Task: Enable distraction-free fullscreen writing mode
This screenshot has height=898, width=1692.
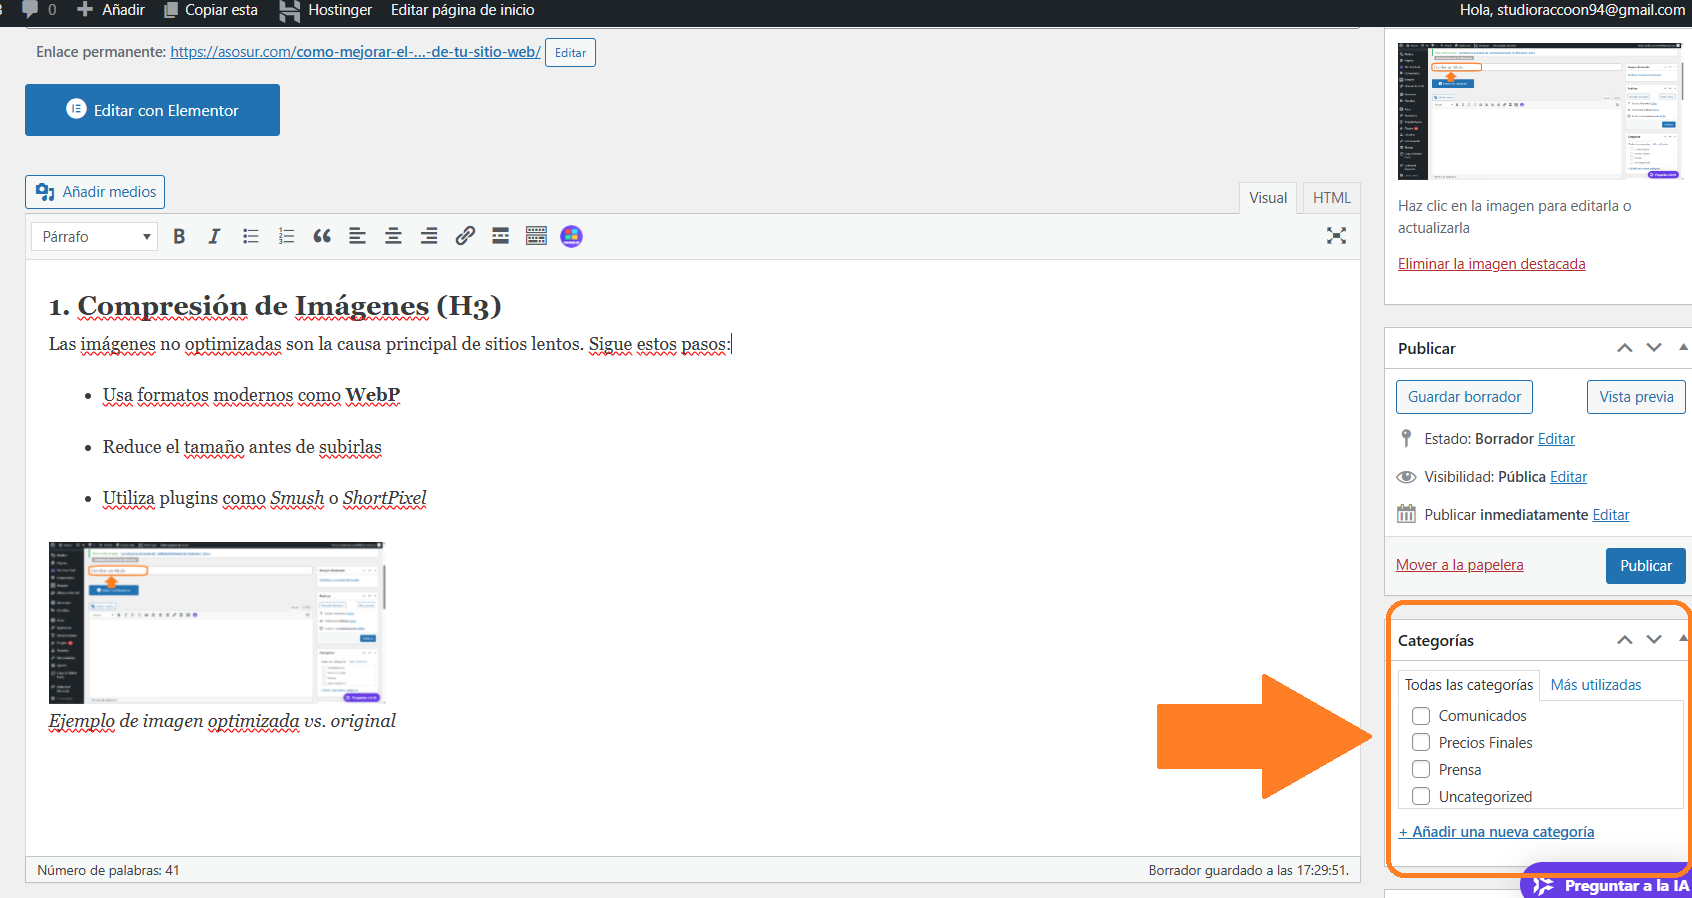Action: click(x=1336, y=236)
